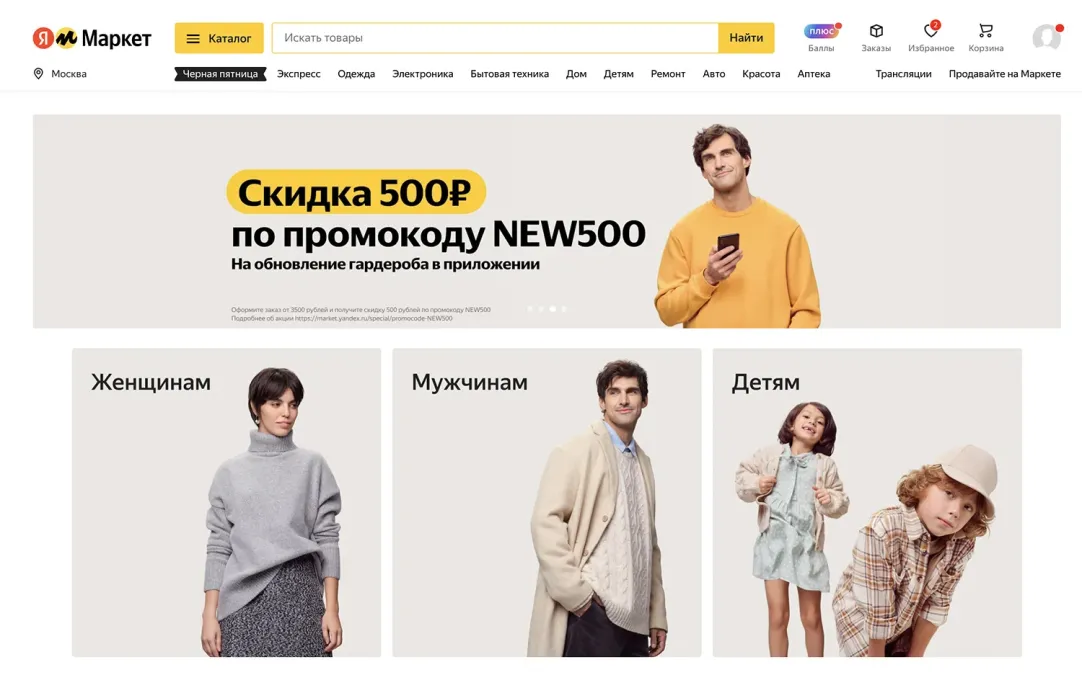Screen dimensions: 1082x675
Task: Open Заказы box icon
Action: point(876,31)
